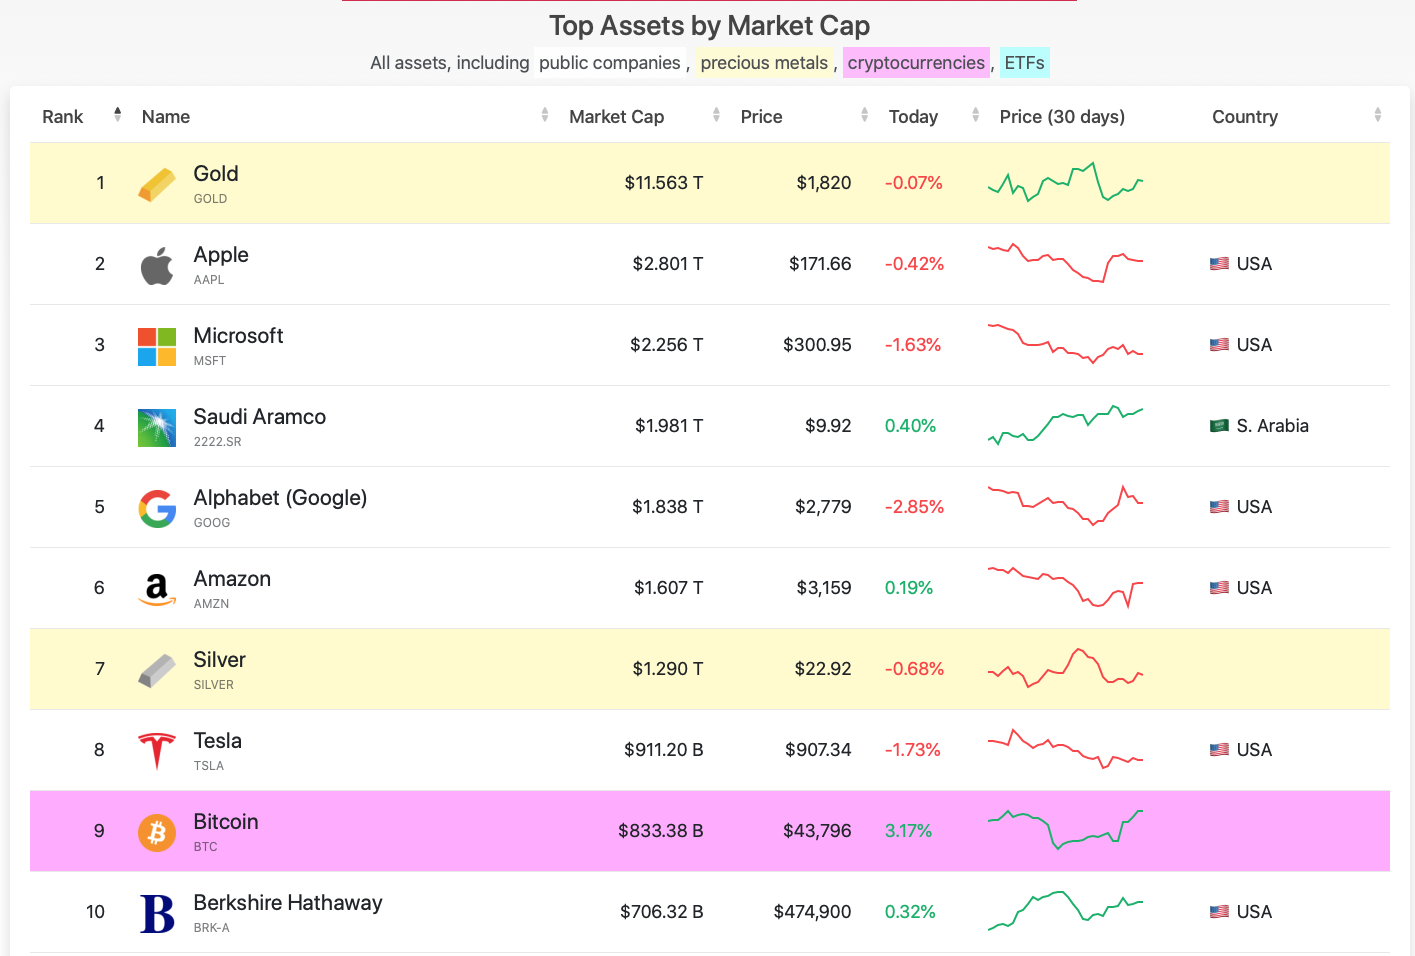This screenshot has width=1415, height=956.
Task: Open the public companies category link
Action: click(609, 63)
